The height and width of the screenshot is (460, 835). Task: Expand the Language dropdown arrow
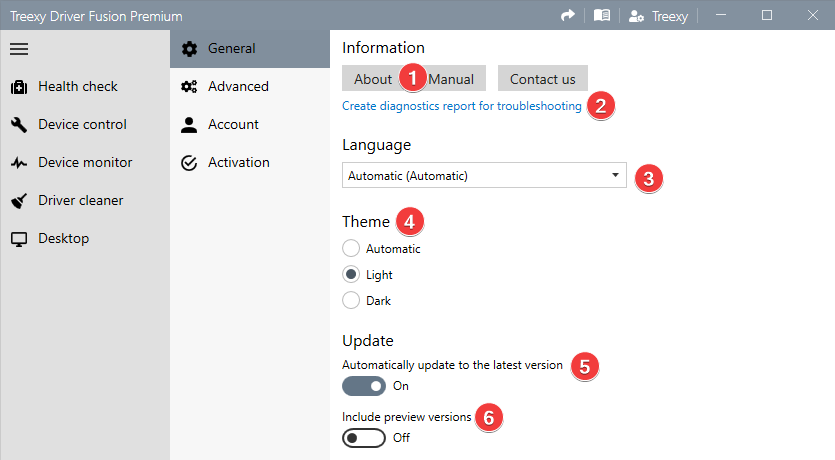(615, 175)
